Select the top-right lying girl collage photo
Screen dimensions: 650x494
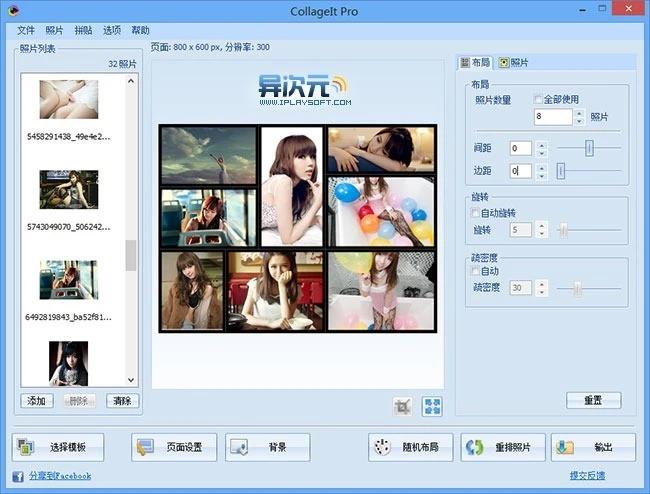[381, 149]
